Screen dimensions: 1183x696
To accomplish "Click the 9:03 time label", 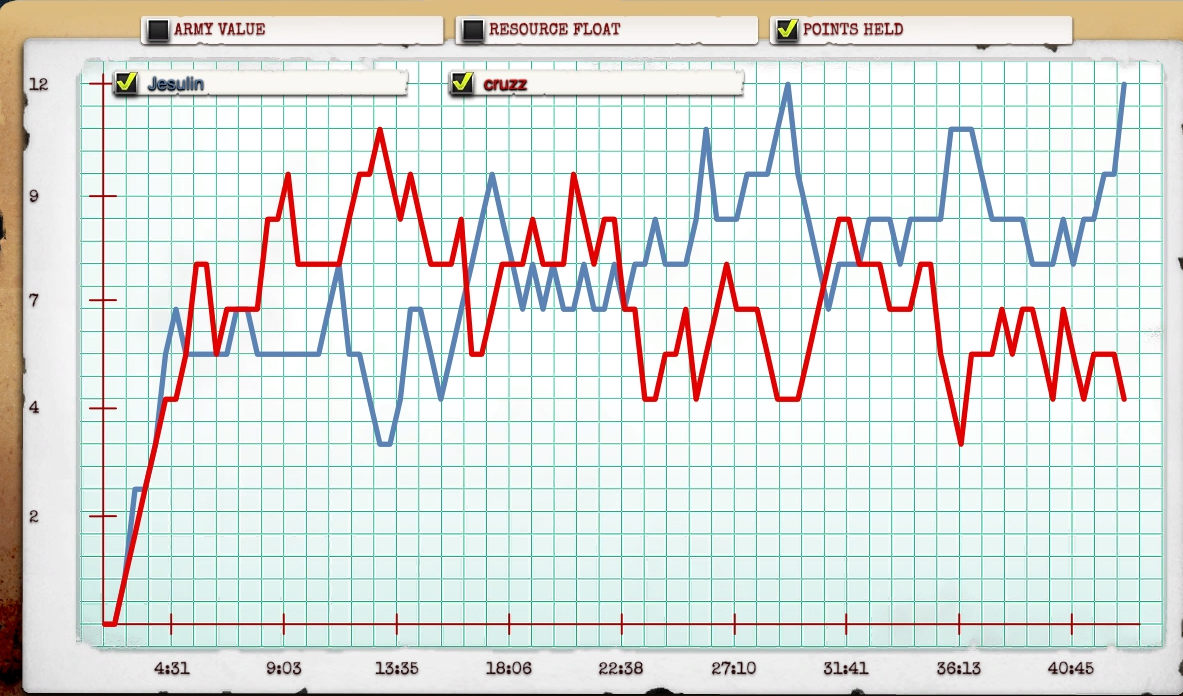I will 284,668.
